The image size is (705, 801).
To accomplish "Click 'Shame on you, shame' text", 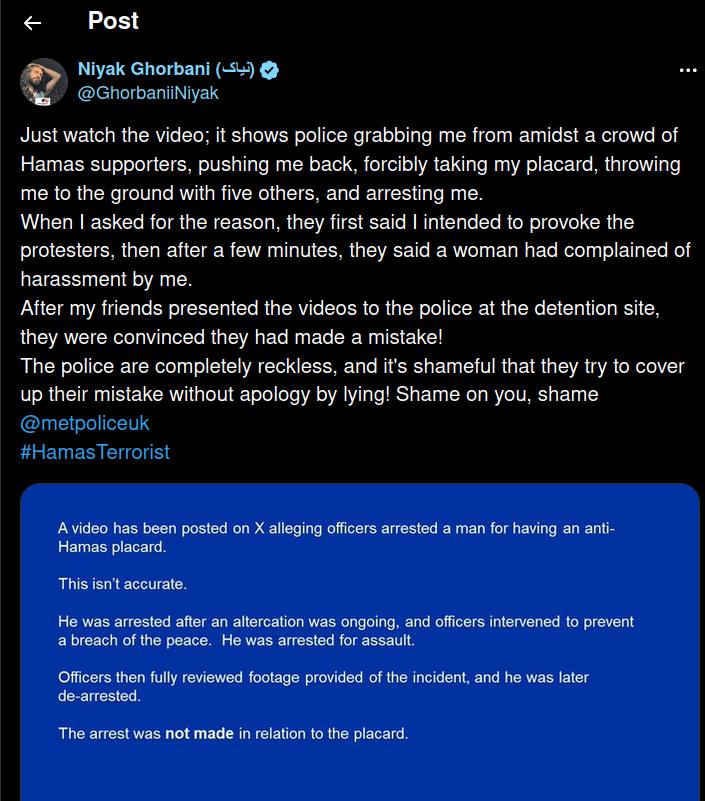I will [497, 394].
